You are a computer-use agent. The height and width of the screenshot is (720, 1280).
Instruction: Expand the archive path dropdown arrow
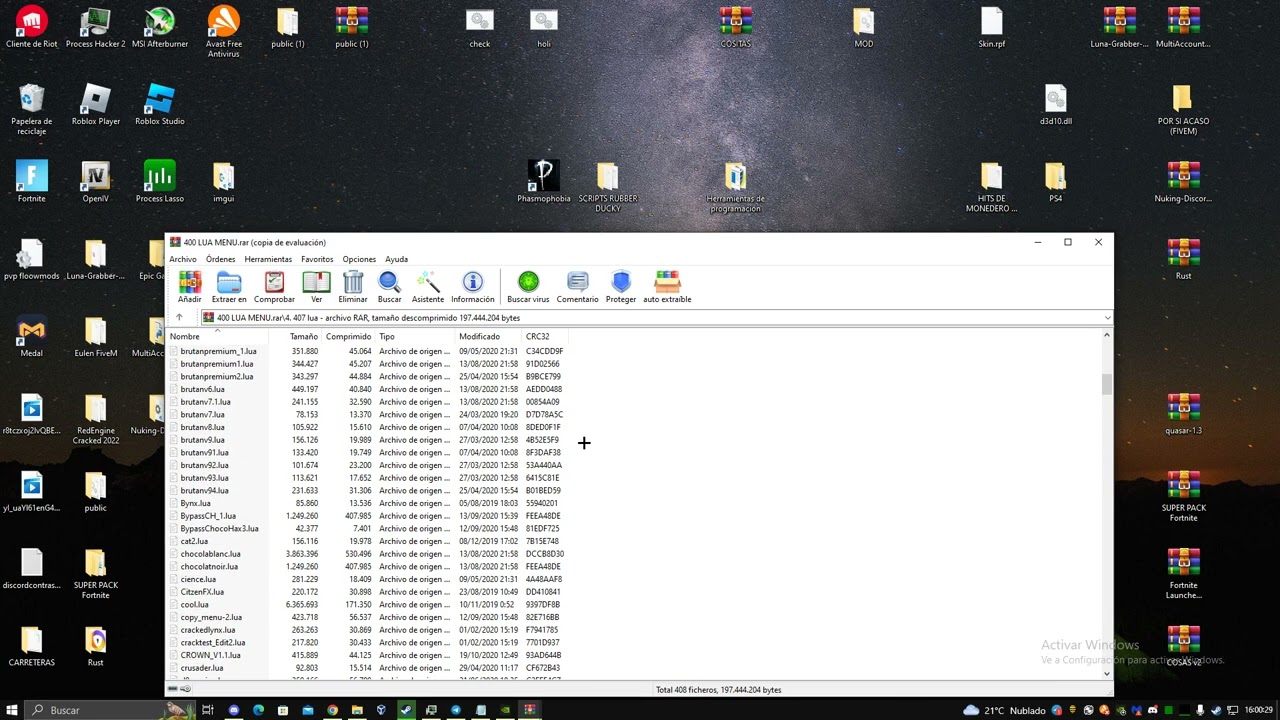point(1107,318)
